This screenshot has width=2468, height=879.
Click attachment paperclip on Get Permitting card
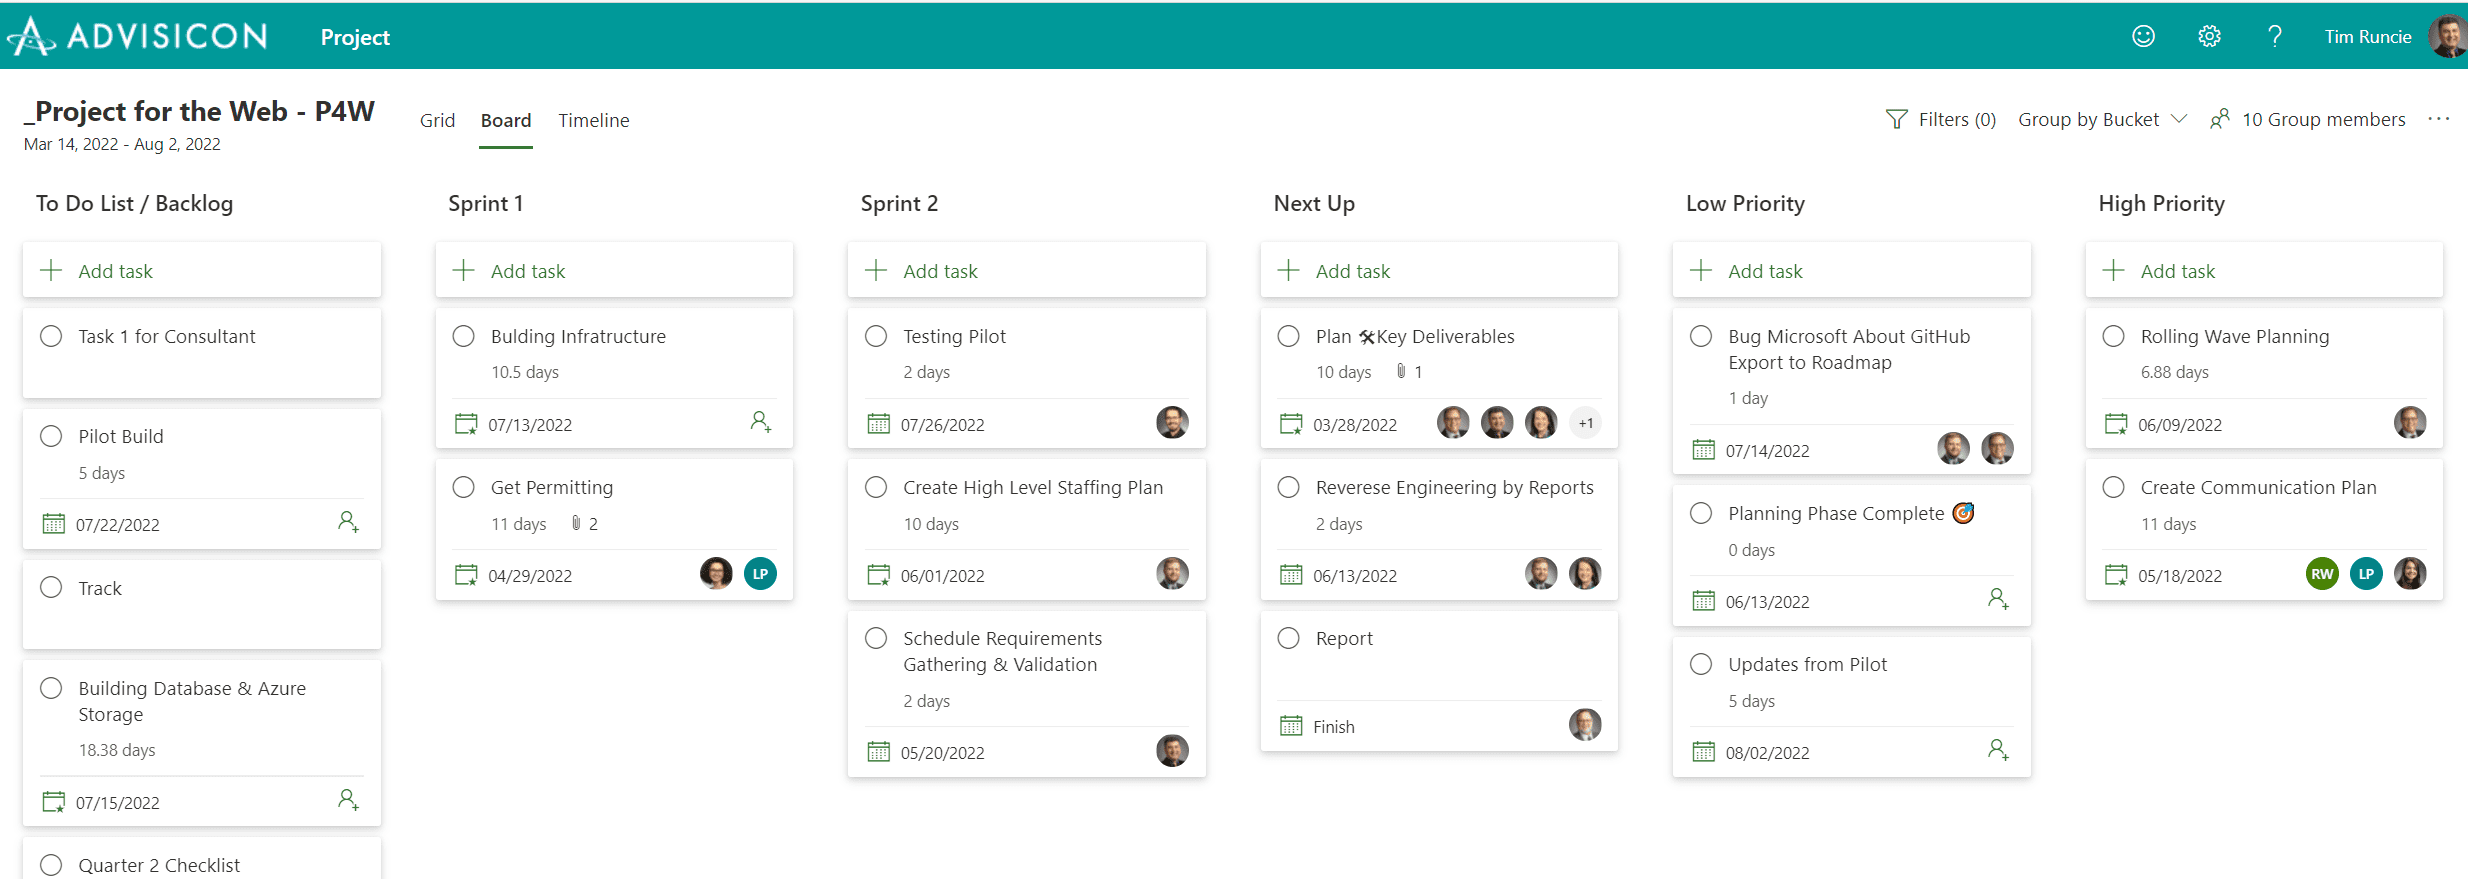coord(576,523)
